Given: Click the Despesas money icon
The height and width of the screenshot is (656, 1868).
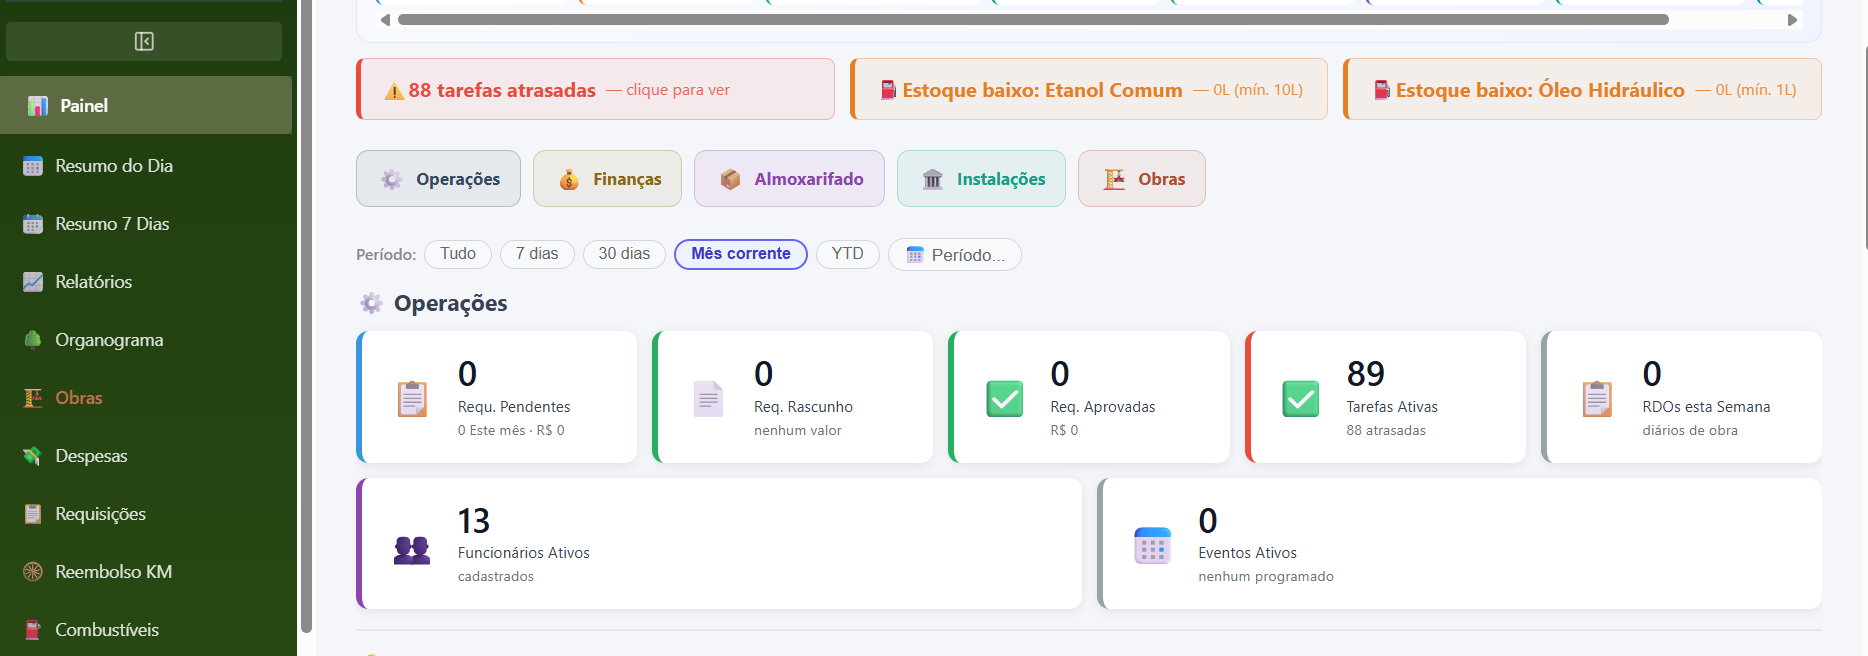Looking at the screenshot, I should [33, 456].
